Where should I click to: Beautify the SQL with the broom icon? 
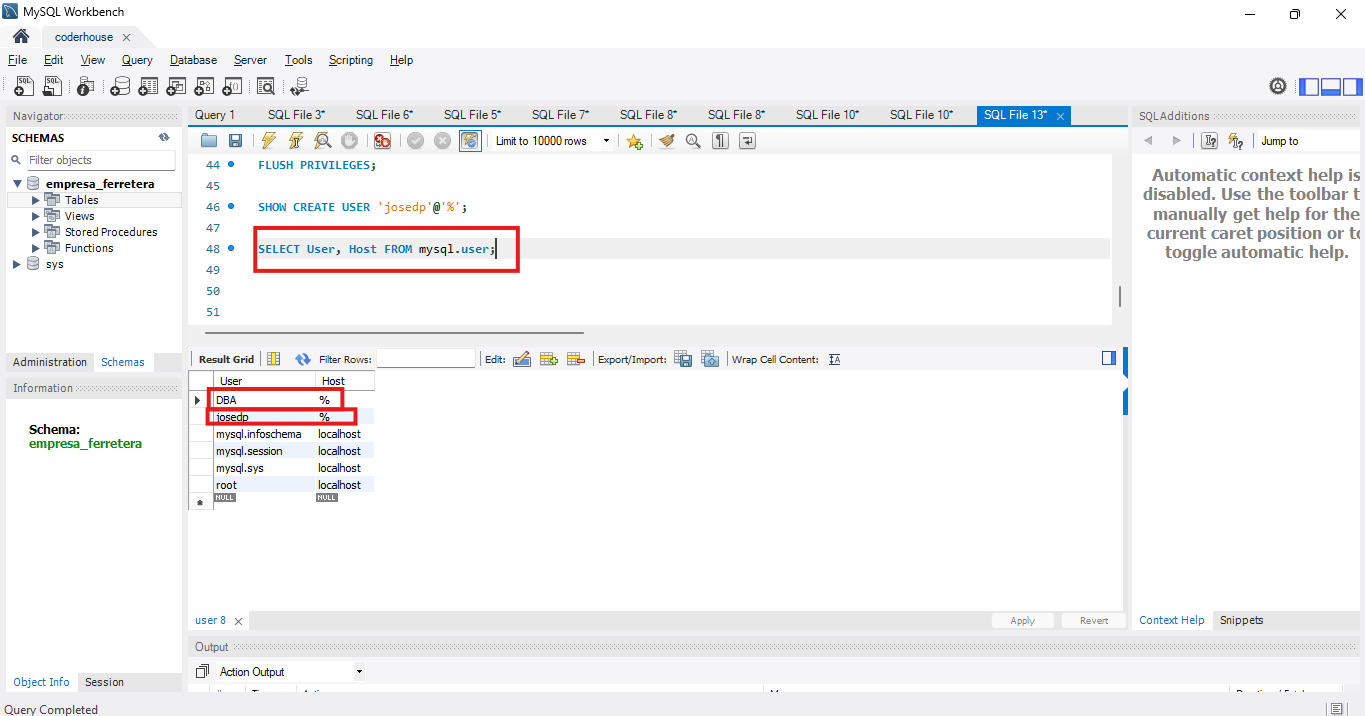pos(667,141)
